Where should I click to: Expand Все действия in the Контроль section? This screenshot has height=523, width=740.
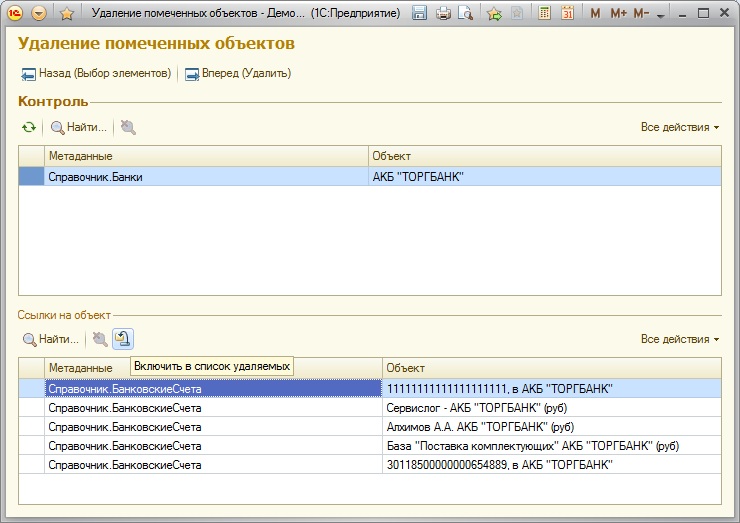click(x=680, y=127)
